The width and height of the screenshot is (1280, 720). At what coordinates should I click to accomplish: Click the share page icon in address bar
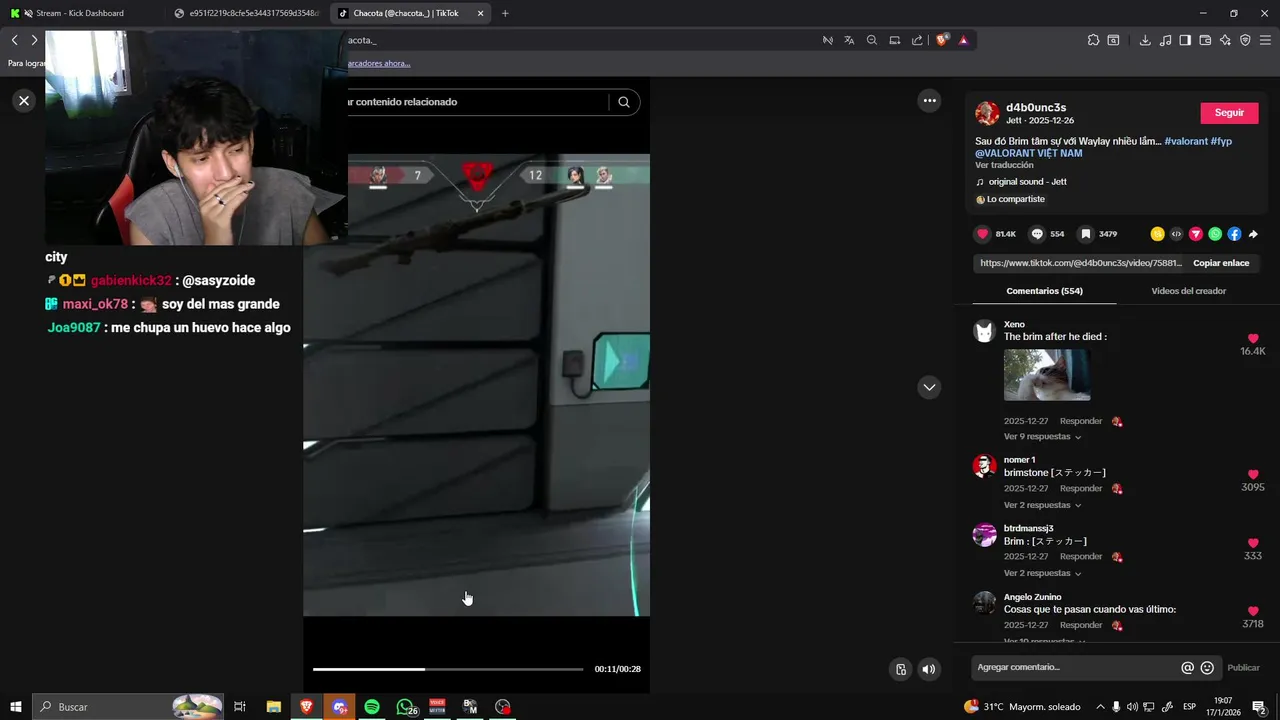(917, 40)
